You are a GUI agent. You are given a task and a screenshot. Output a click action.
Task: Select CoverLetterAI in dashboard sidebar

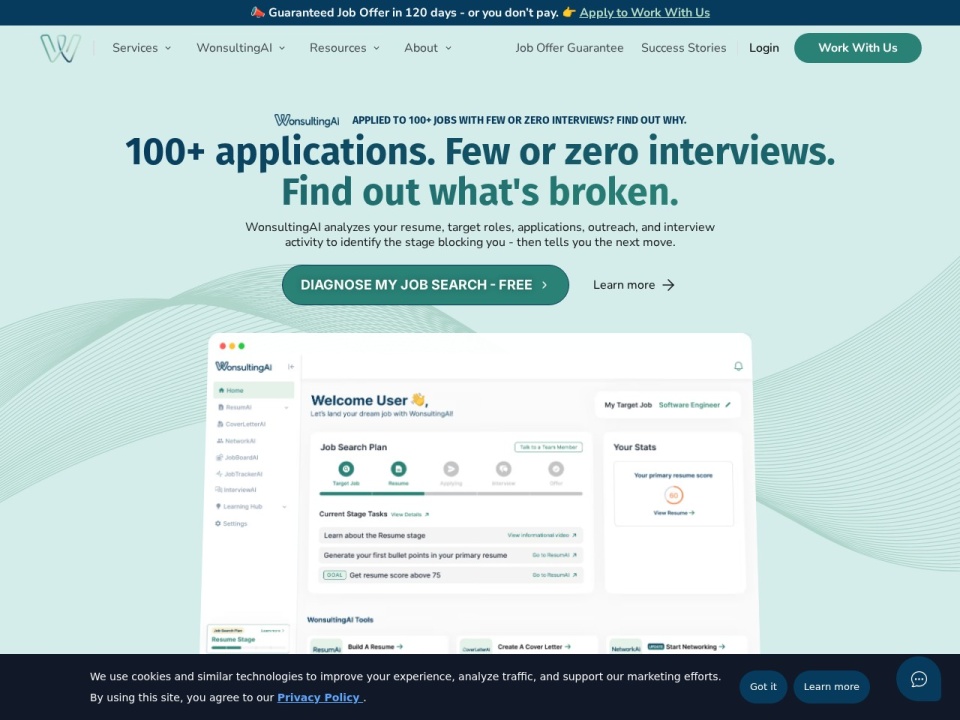tap(241, 424)
